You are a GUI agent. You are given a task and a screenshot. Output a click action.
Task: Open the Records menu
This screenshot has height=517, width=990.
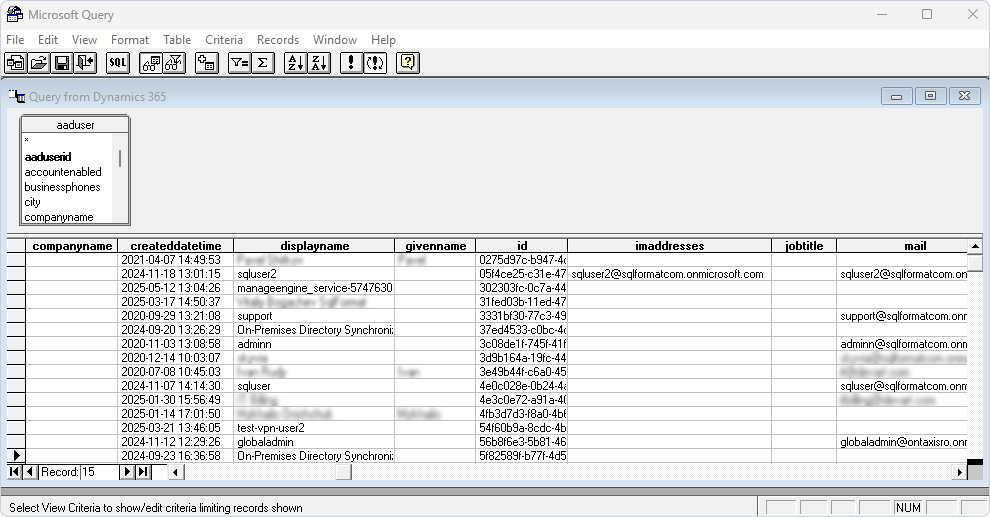[x=278, y=40]
